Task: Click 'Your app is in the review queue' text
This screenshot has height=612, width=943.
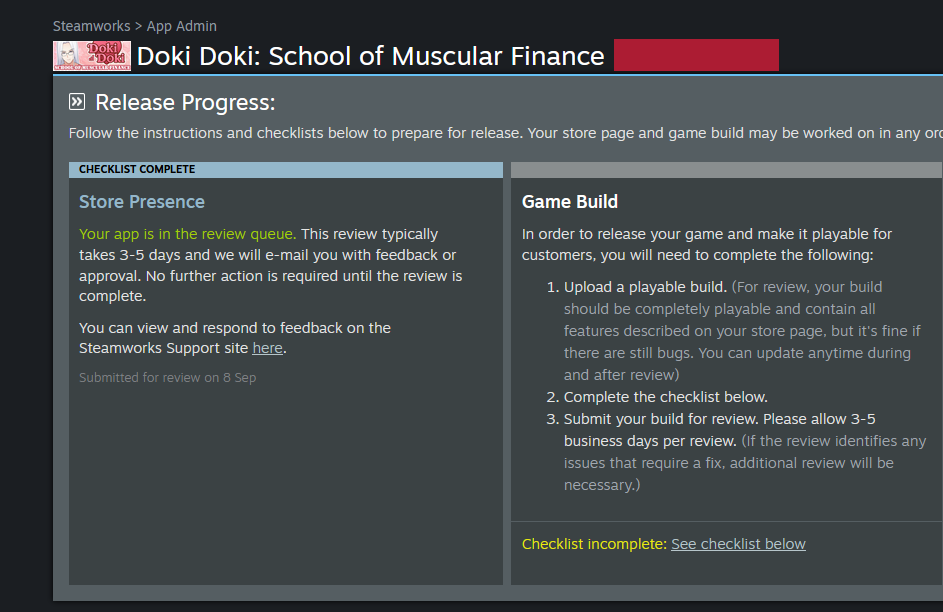Action: (x=188, y=234)
